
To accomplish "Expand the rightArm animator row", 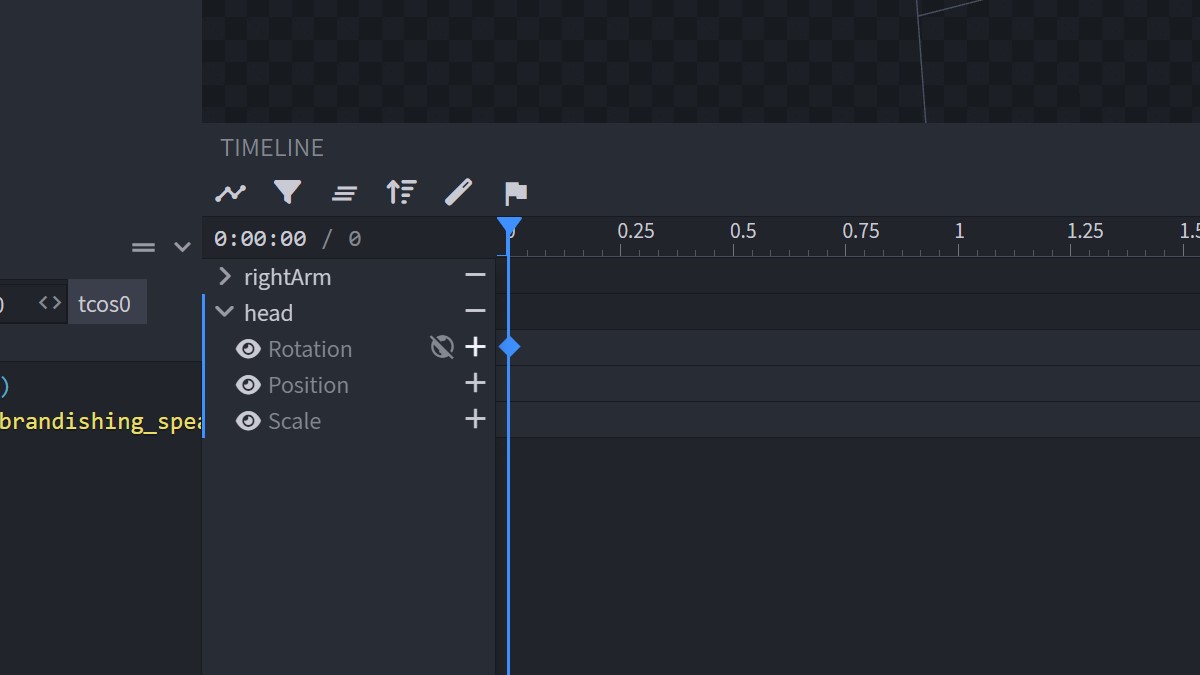I will click(x=225, y=276).
